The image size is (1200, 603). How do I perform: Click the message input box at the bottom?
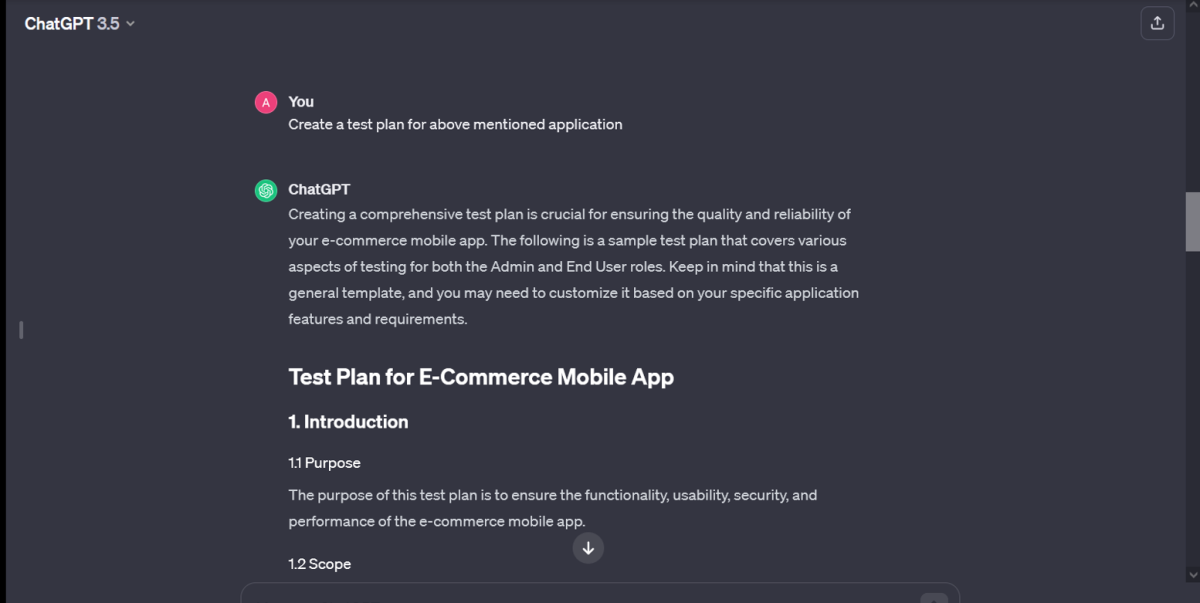(x=580, y=594)
